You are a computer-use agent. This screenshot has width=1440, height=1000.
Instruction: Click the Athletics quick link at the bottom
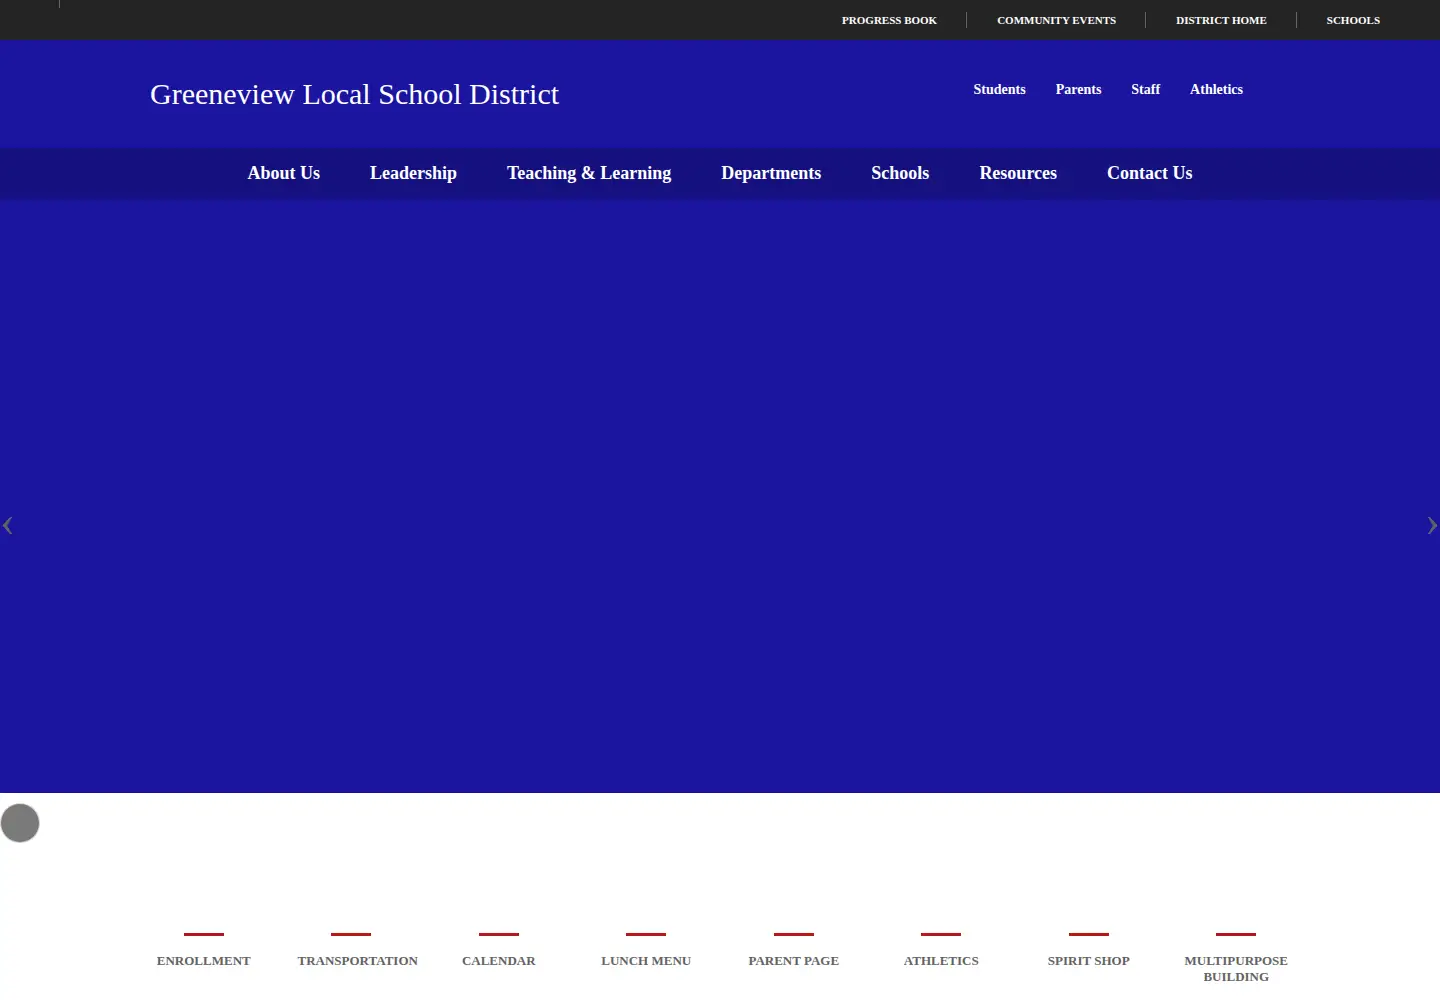click(941, 961)
